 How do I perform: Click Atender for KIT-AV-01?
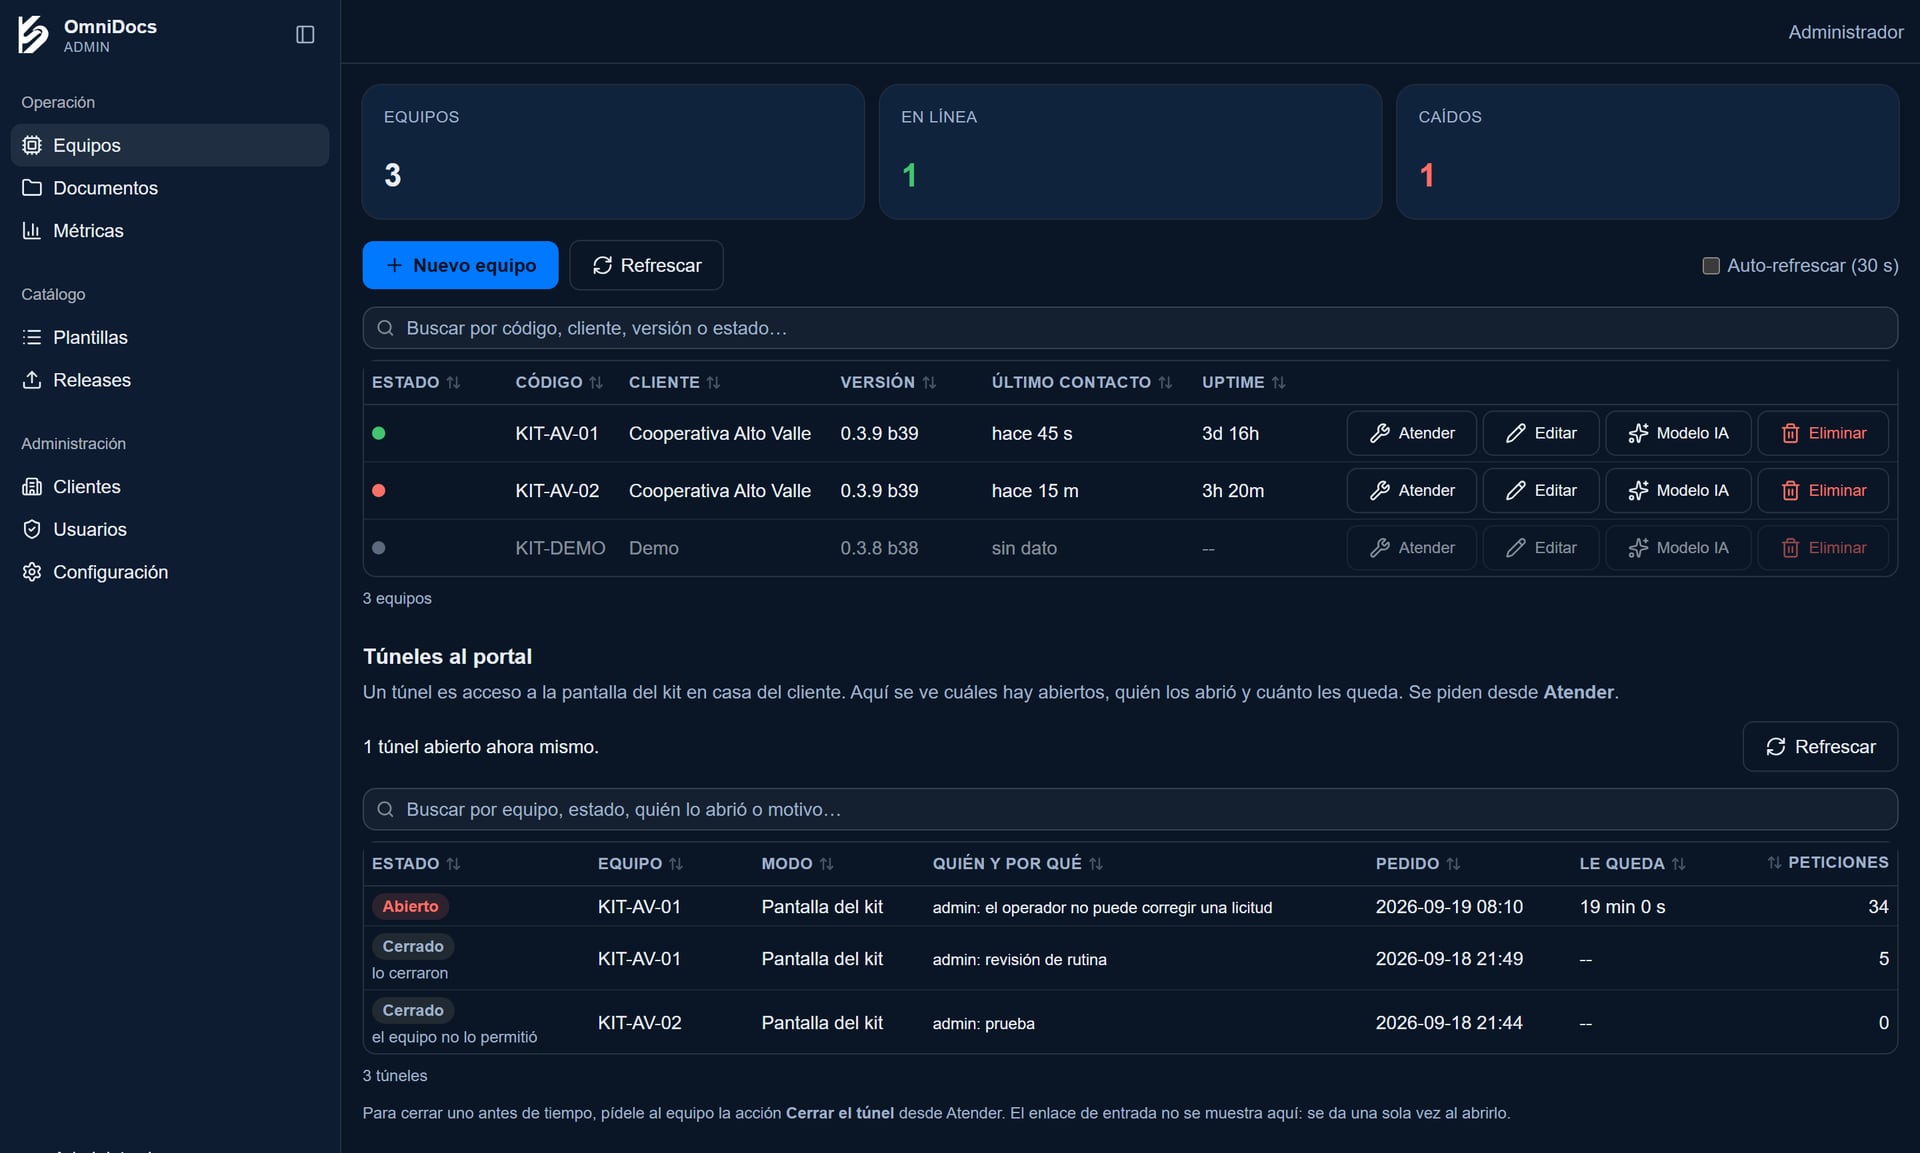tap(1411, 433)
